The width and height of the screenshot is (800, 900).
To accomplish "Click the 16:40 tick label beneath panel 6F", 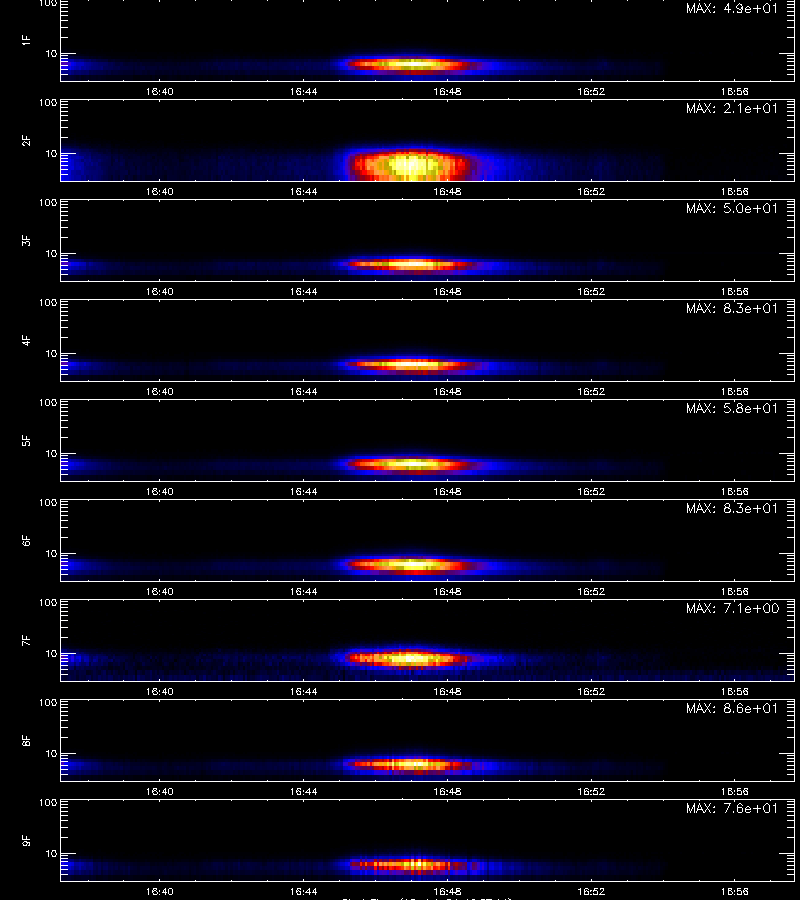I will click(160, 592).
